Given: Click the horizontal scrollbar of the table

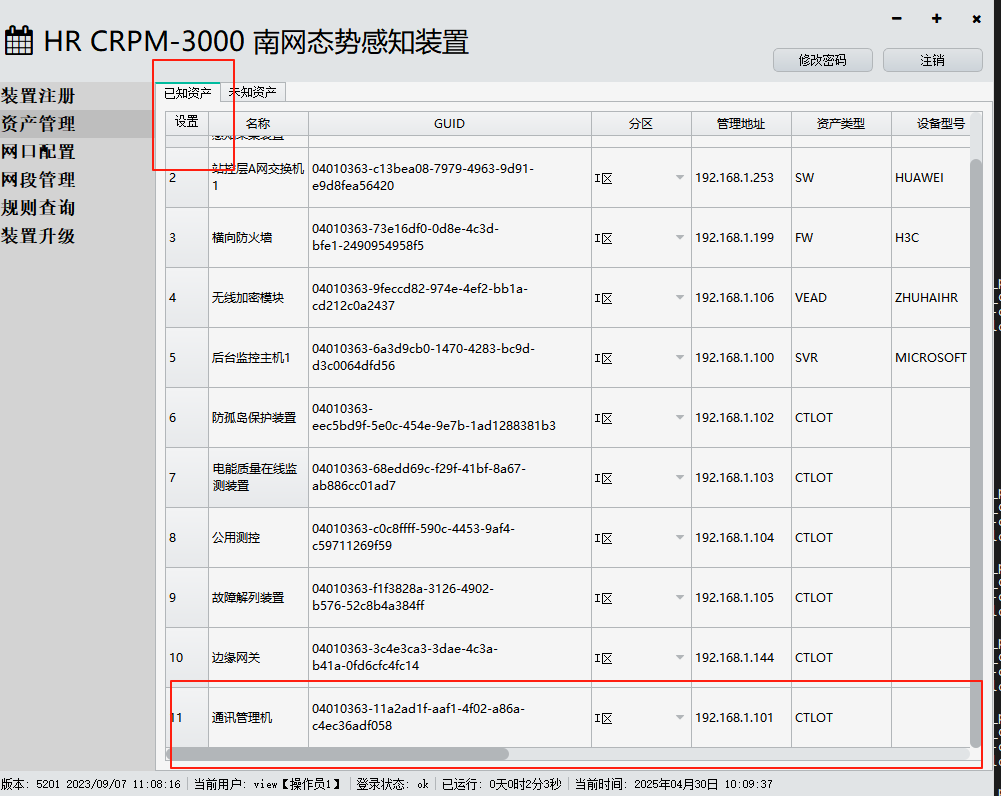Looking at the screenshot, I should (338, 754).
